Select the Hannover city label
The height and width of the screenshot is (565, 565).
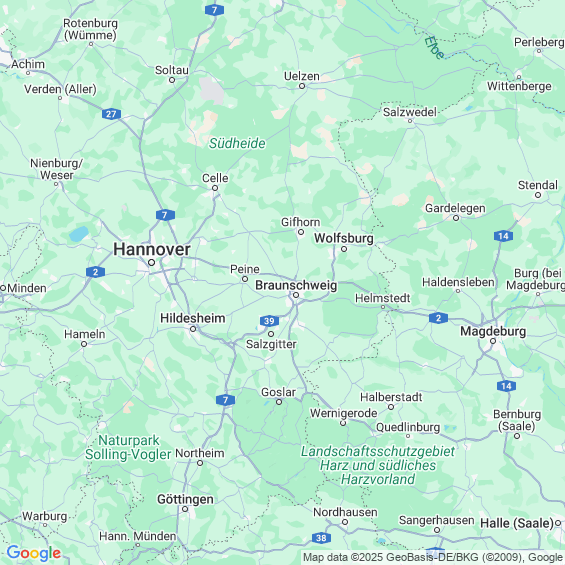(x=152, y=249)
